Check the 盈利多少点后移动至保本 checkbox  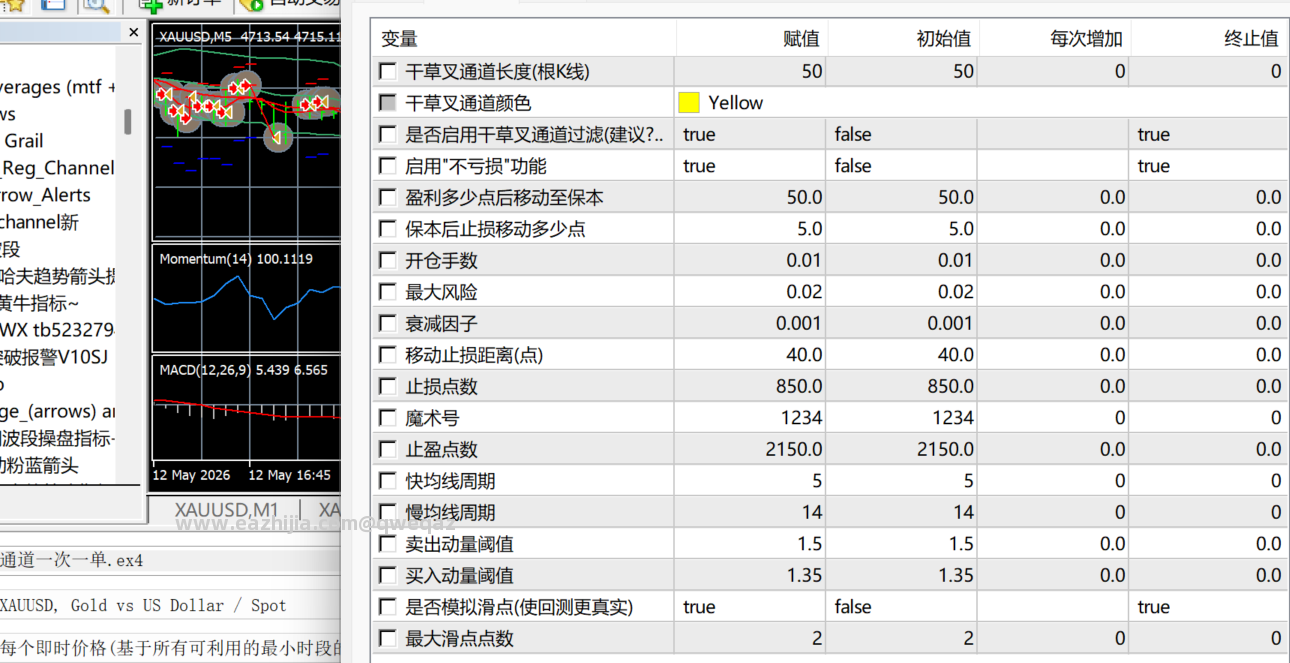point(388,198)
